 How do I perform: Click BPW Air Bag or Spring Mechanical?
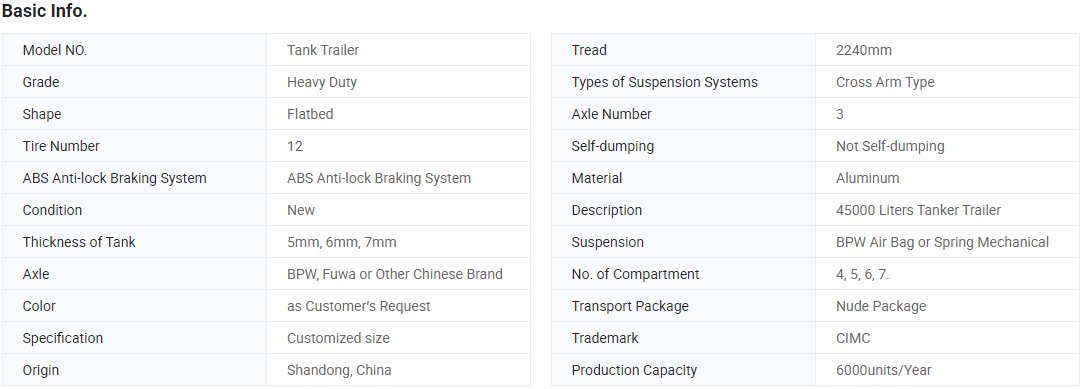click(942, 242)
